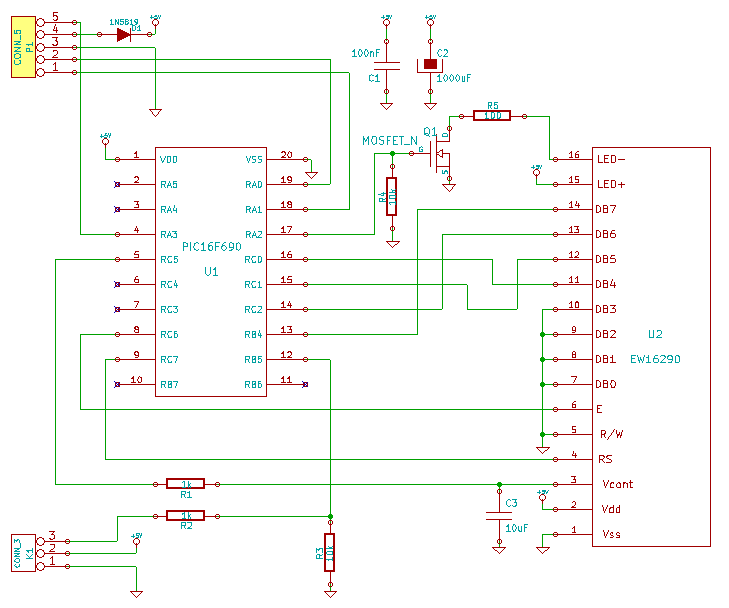Select the EW16290 part name

[655, 359]
